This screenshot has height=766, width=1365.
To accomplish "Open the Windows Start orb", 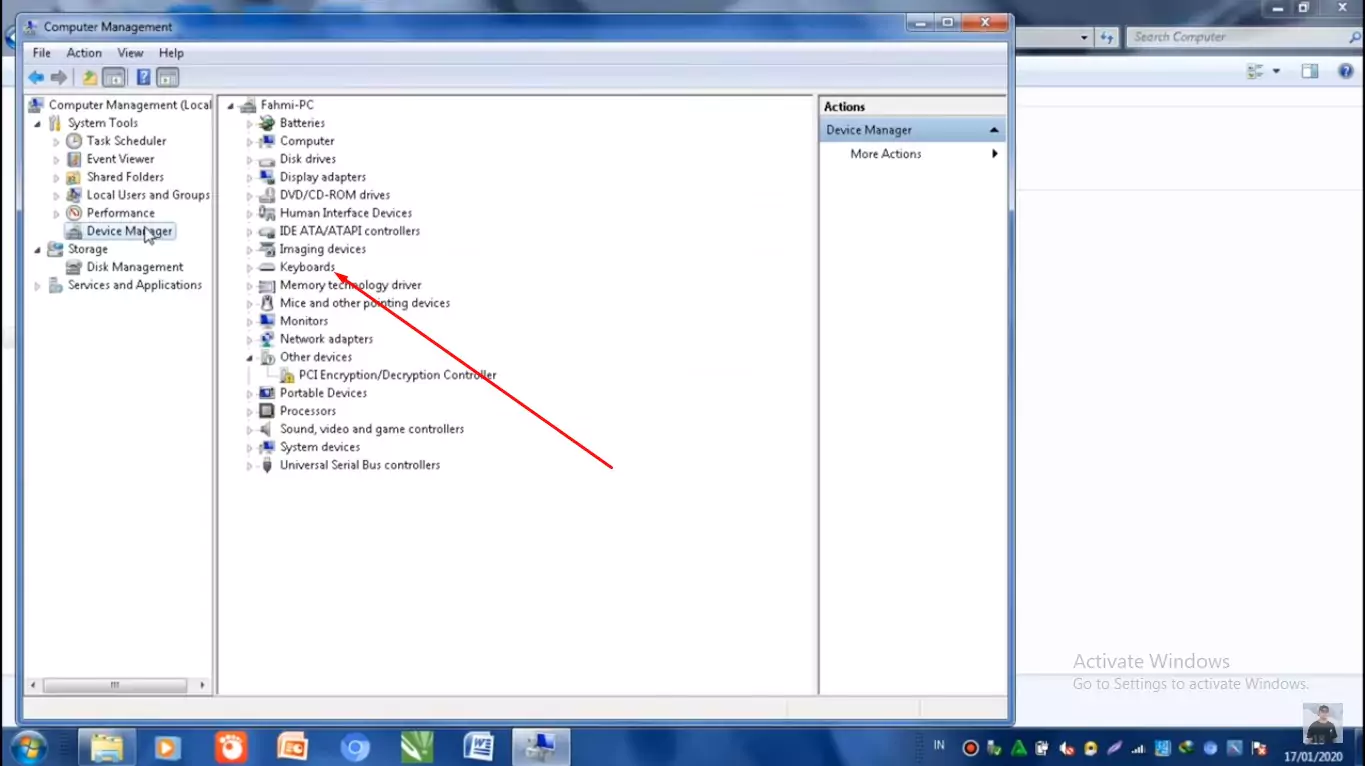I will point(27,747).
